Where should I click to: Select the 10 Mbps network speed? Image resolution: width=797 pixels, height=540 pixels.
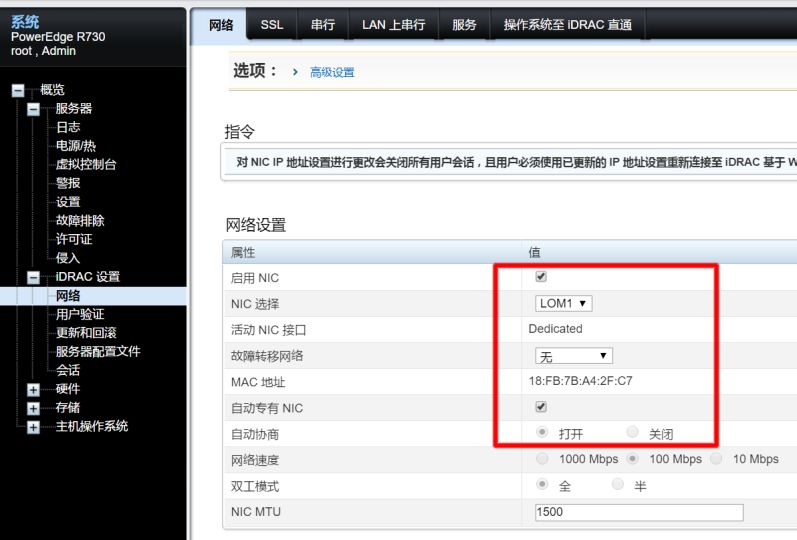(716, 459)
